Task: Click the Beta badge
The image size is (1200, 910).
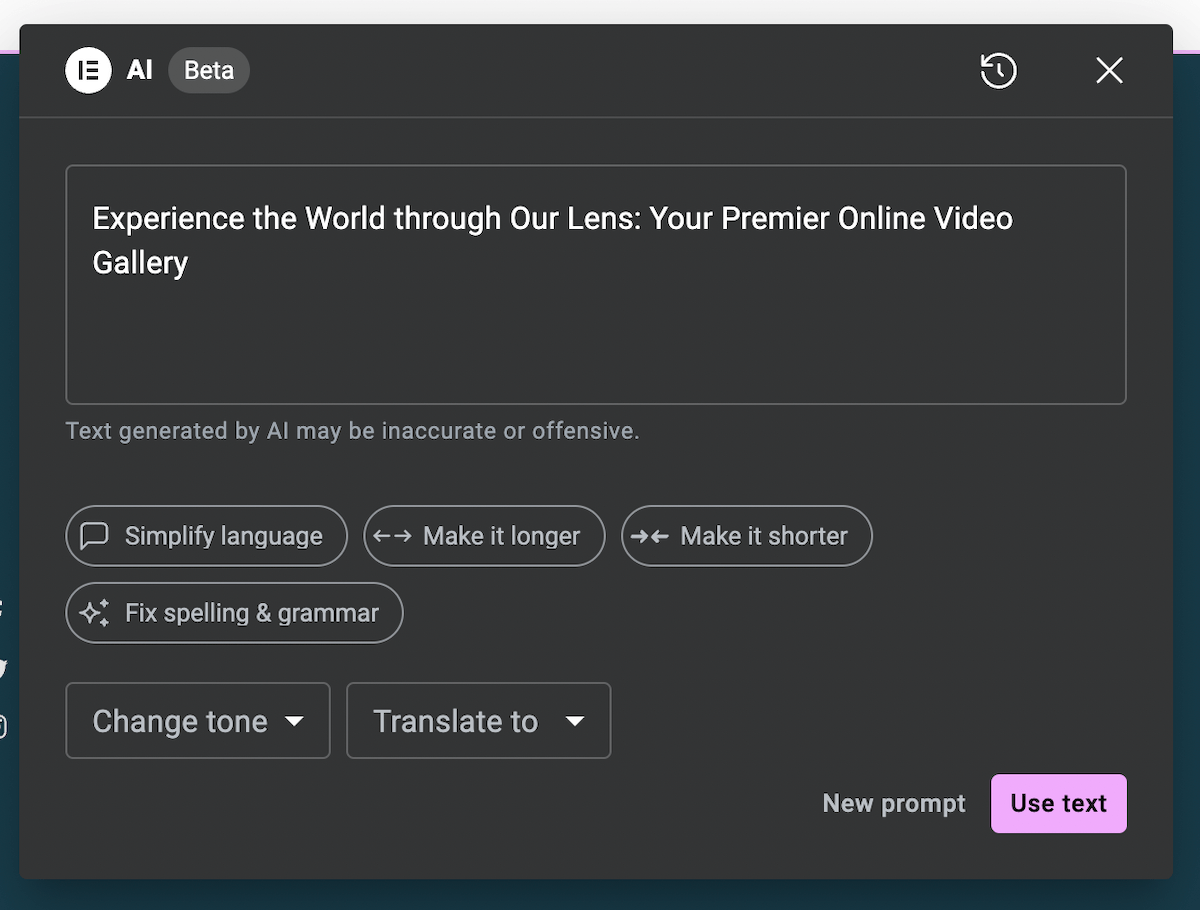Action: point(209,71)
